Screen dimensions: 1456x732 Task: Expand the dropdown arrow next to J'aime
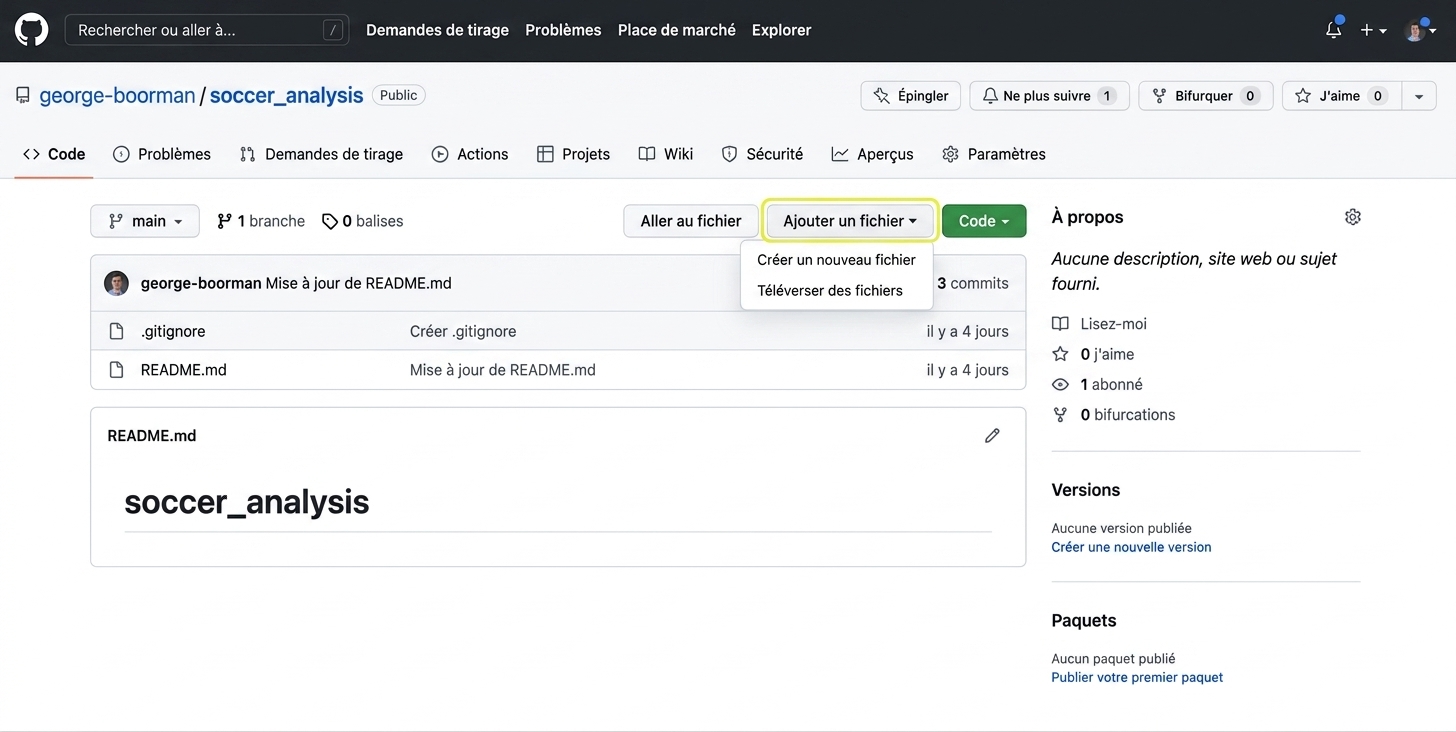click(x=1419, y=96)
